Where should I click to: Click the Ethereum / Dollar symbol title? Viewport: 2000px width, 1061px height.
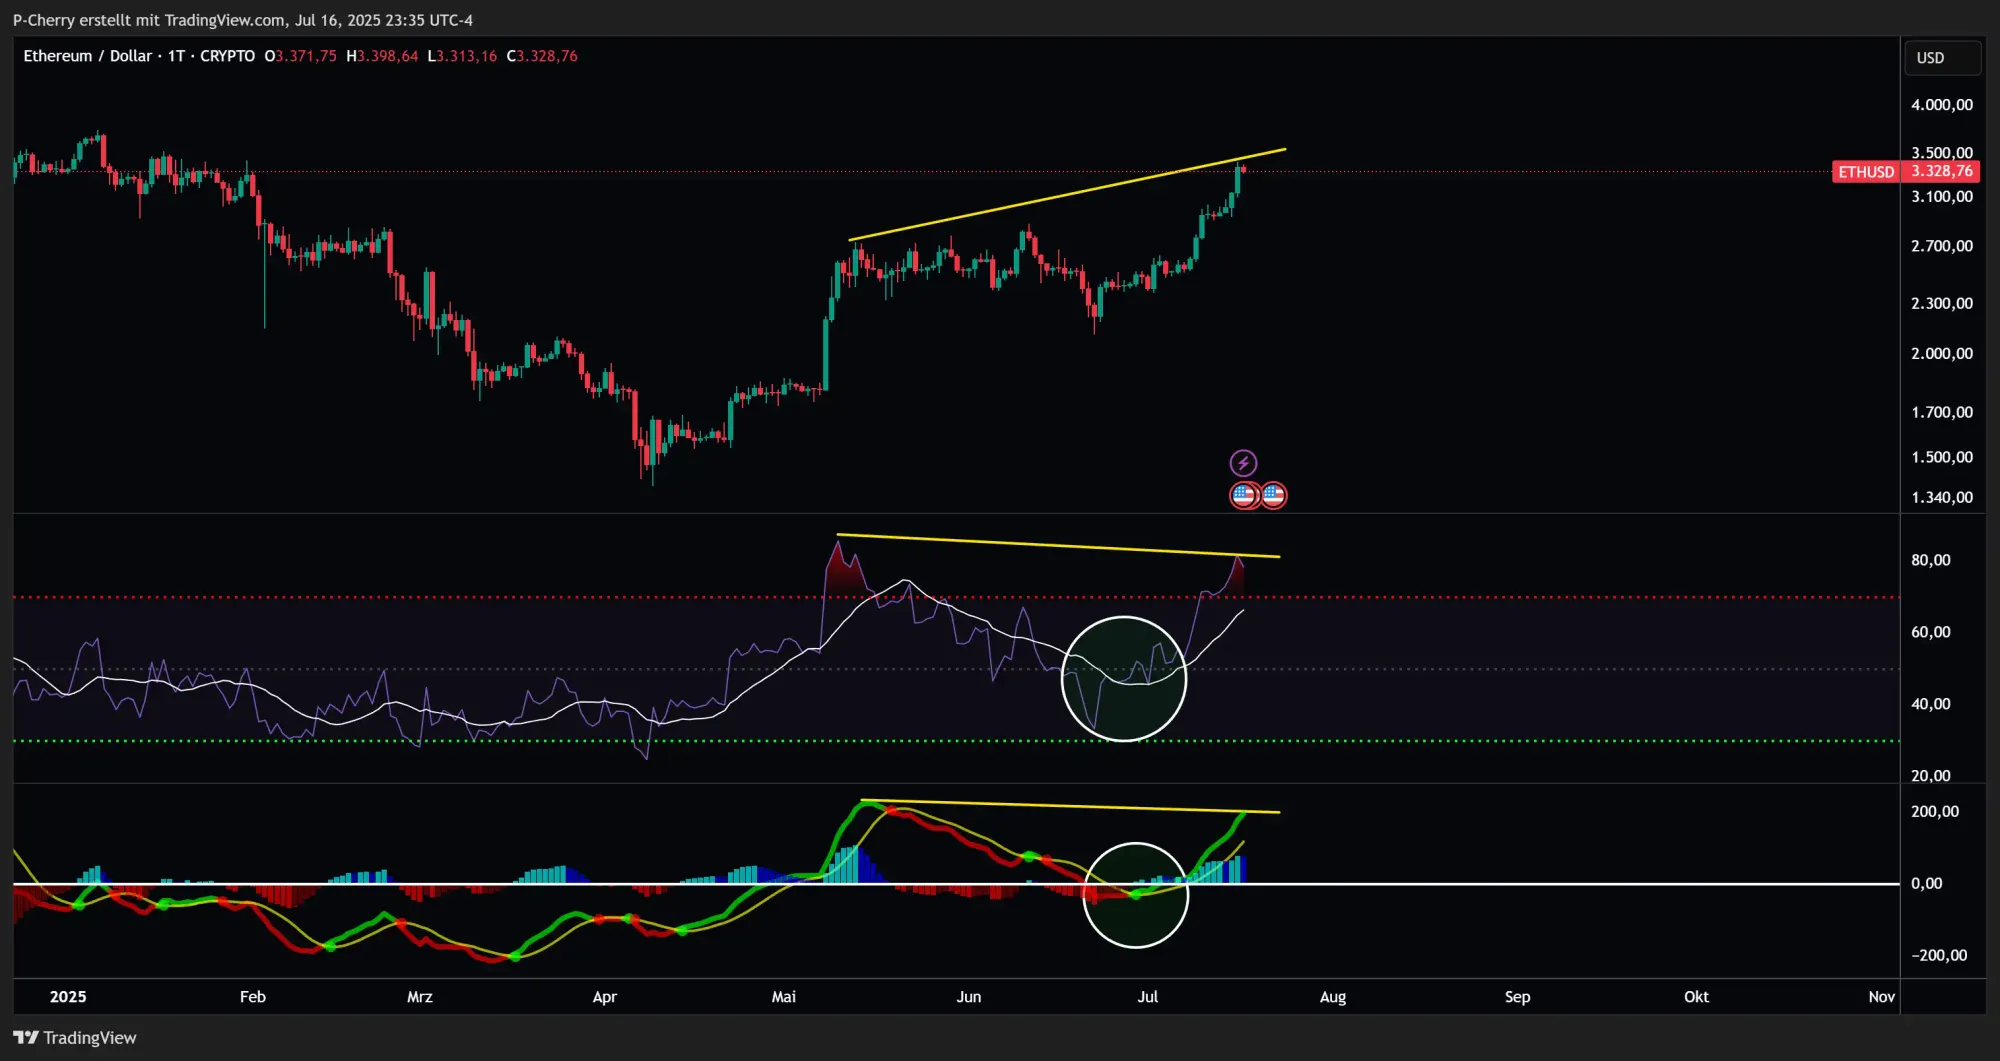point(87,56)
